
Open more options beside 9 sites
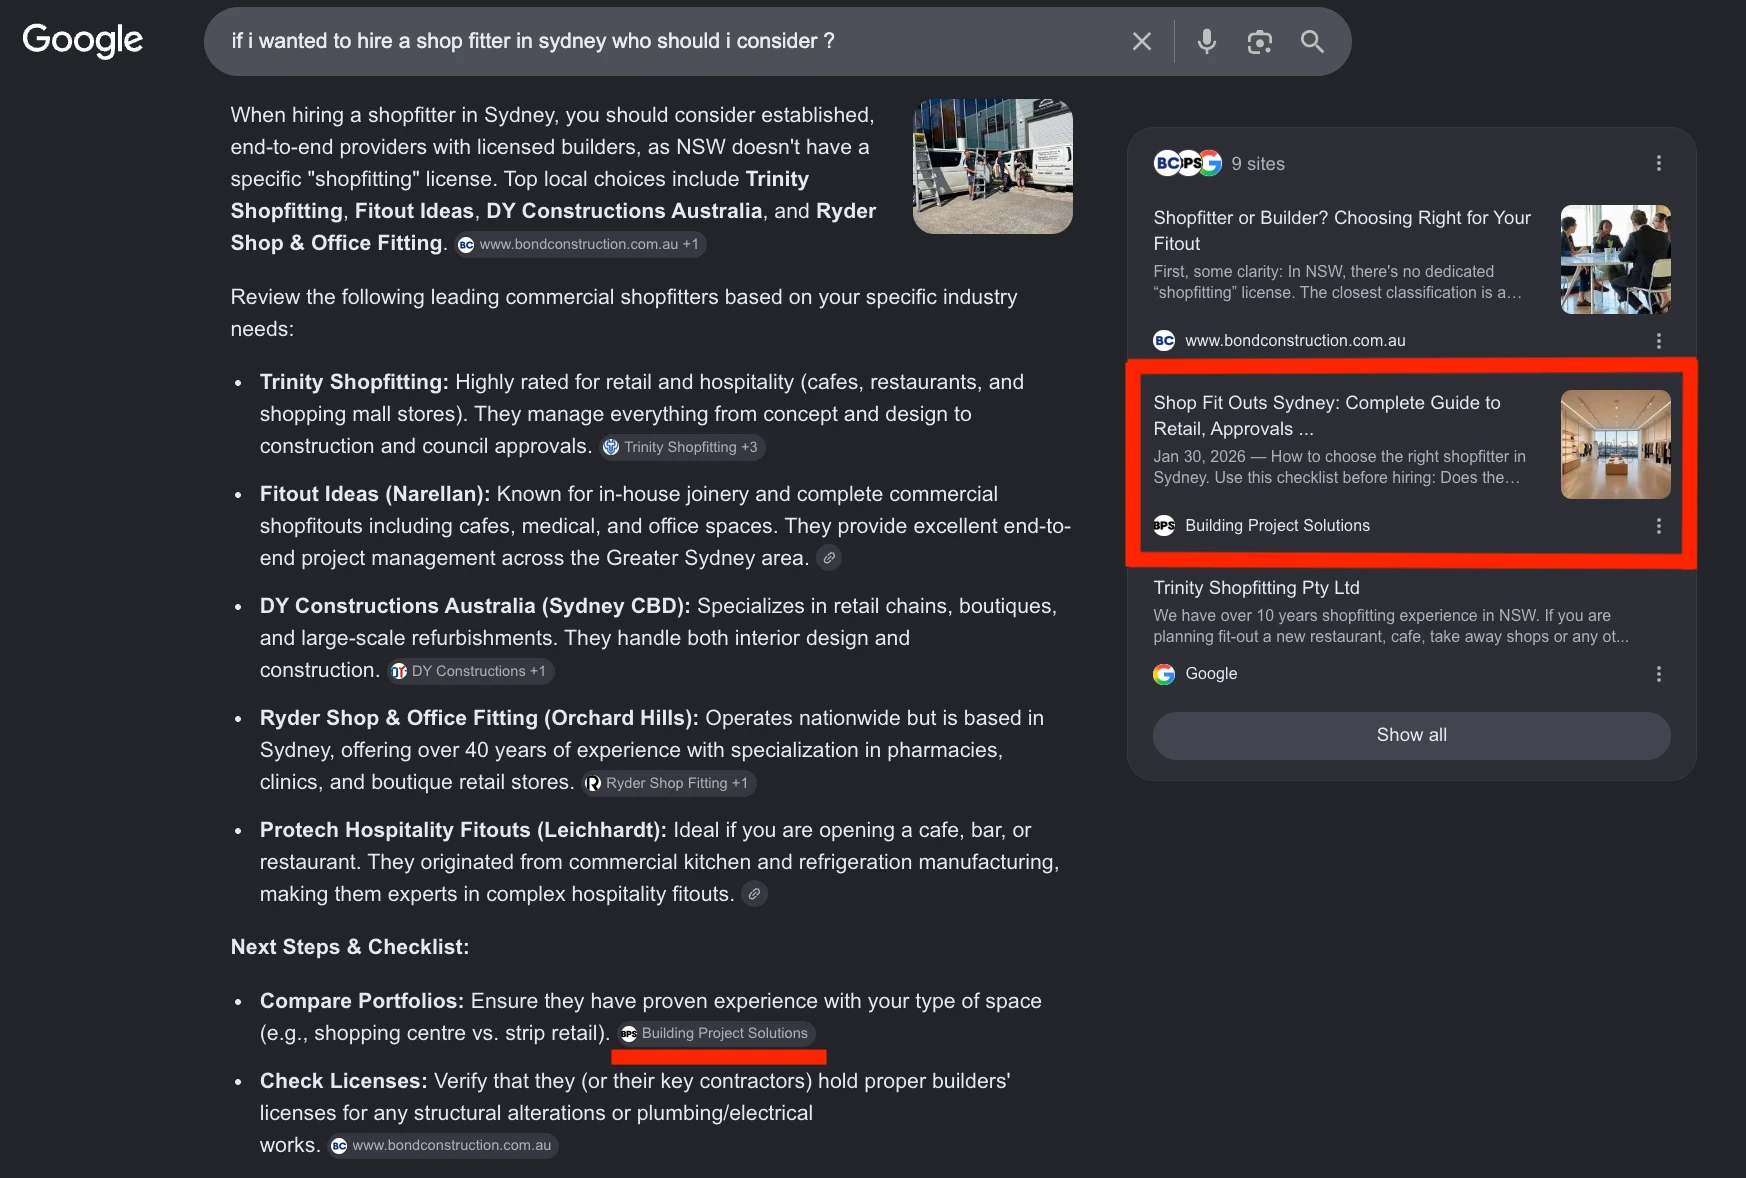[1658, 163]
